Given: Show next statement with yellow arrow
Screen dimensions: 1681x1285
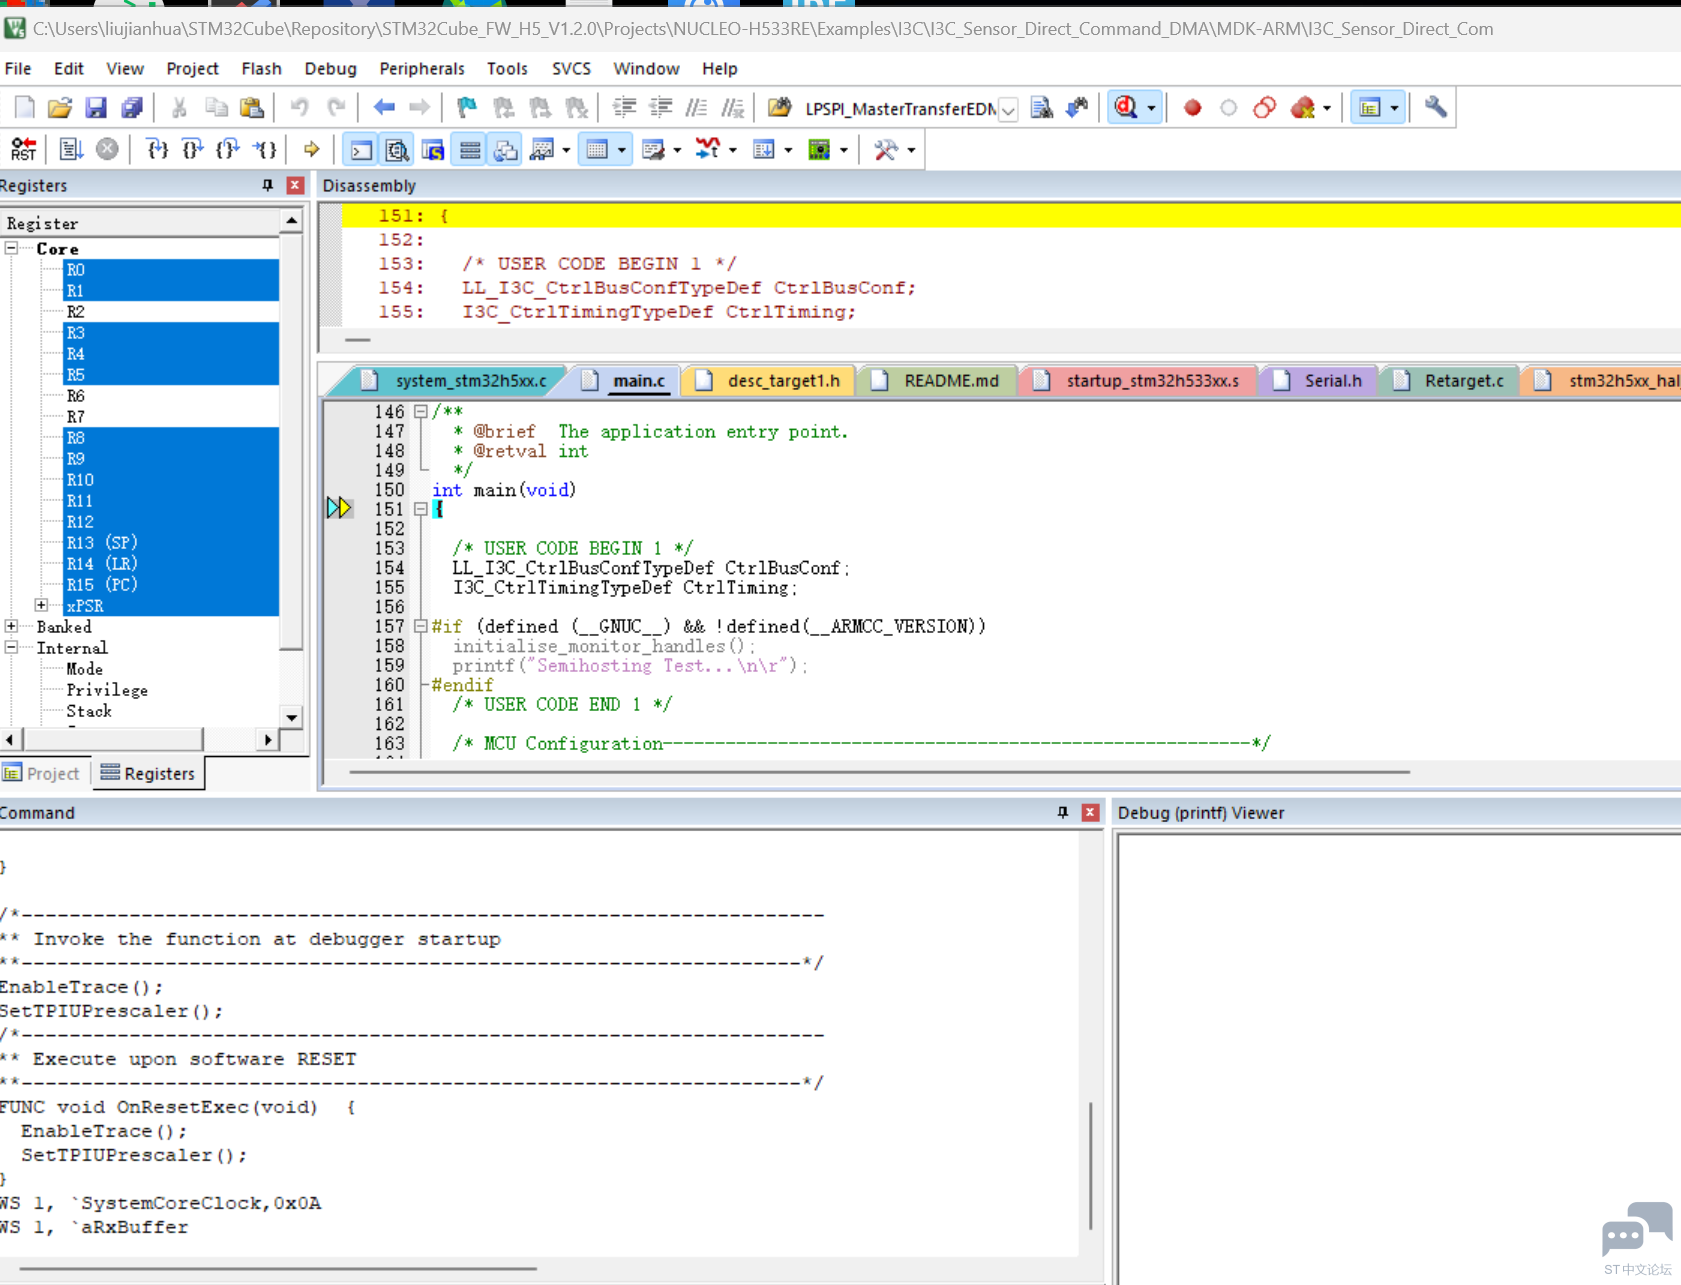Looking at the screenshot, I should (x=312, y=149).
